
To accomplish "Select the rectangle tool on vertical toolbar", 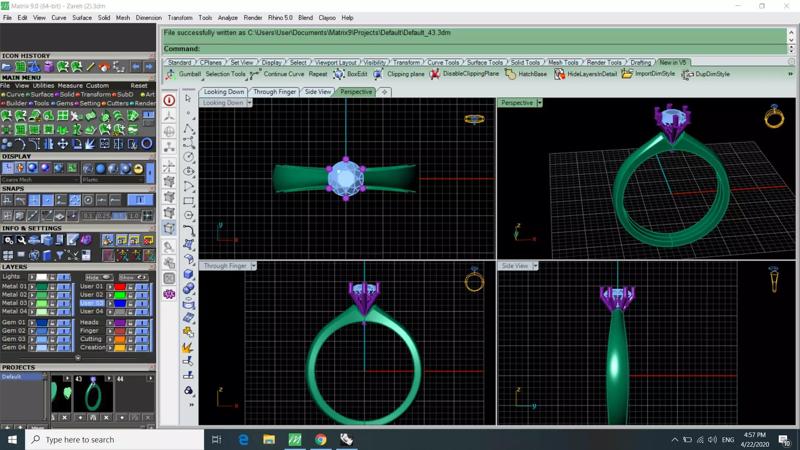I will 188,201.
